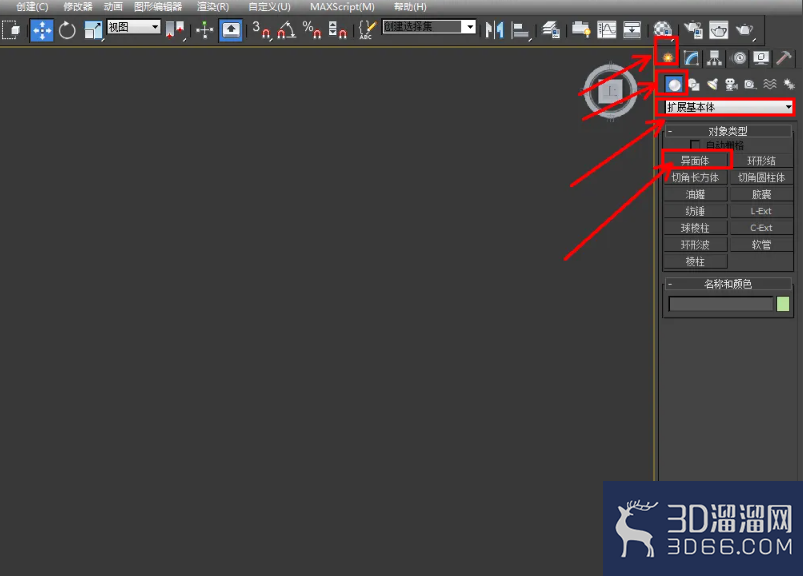
Task: Switch to the Hierarchy command panel tab
Action: click(714, 58)
